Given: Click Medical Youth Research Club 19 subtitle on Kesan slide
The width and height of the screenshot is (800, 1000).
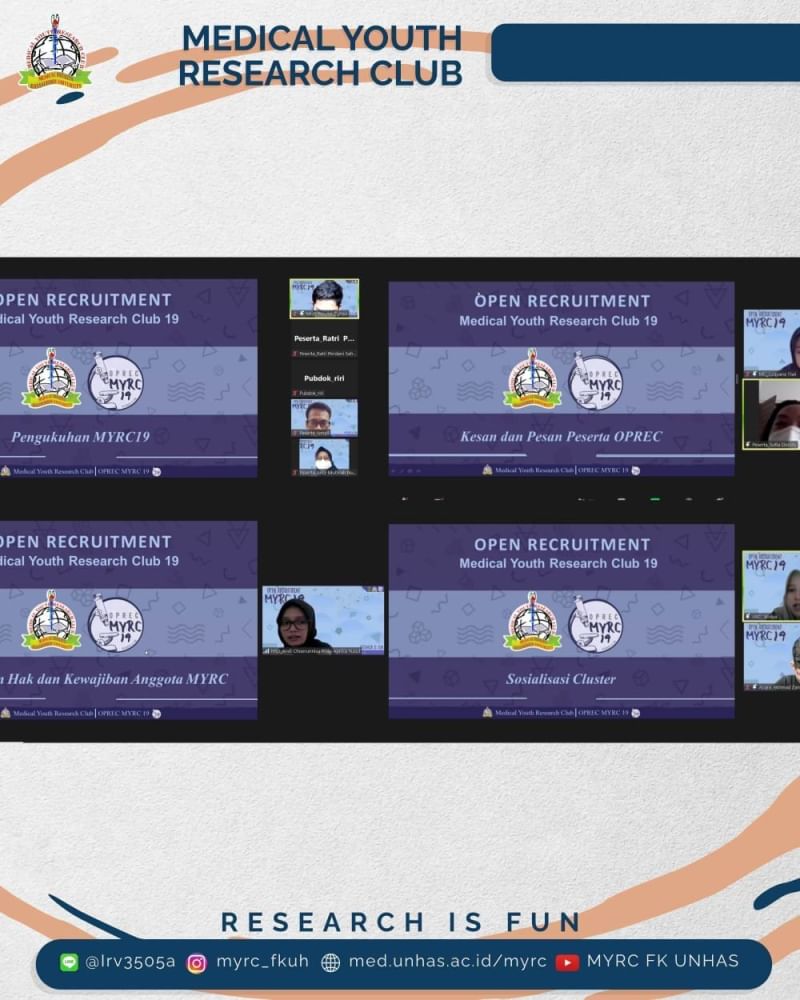Looking at the screenshot, I should click(x=558, y=321).
